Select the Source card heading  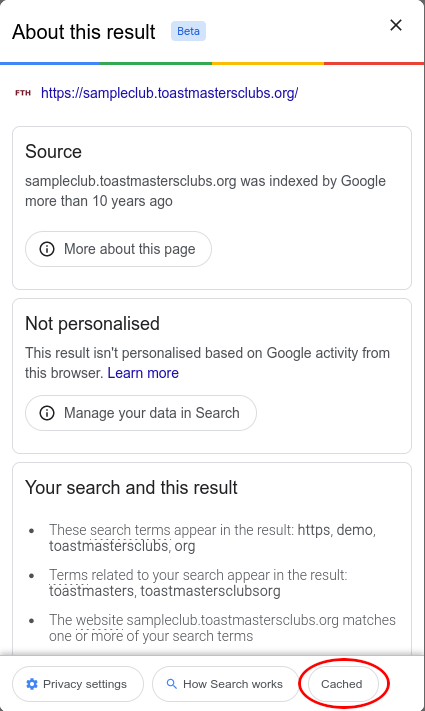pyautogui.click(x=54, y=151)
